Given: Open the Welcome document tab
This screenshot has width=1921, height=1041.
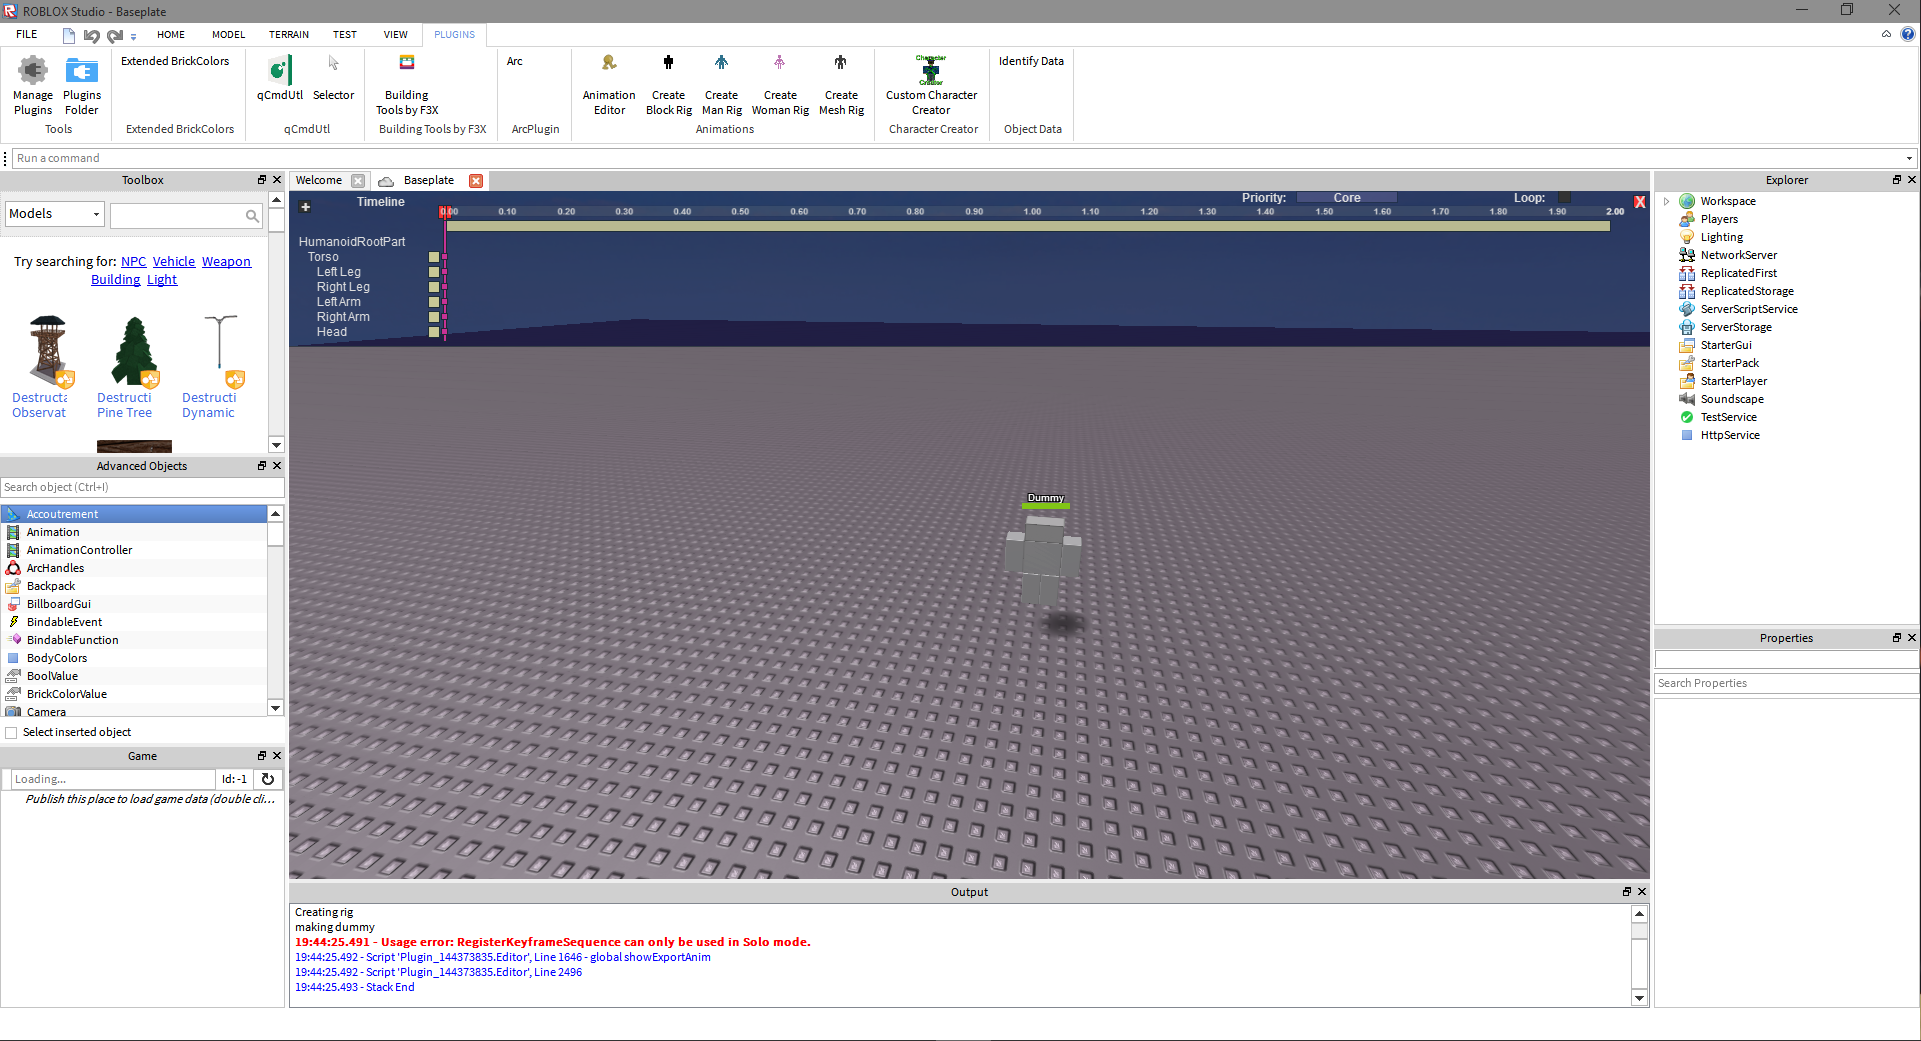Looking at the screenshot, I should tap(319, 181).
